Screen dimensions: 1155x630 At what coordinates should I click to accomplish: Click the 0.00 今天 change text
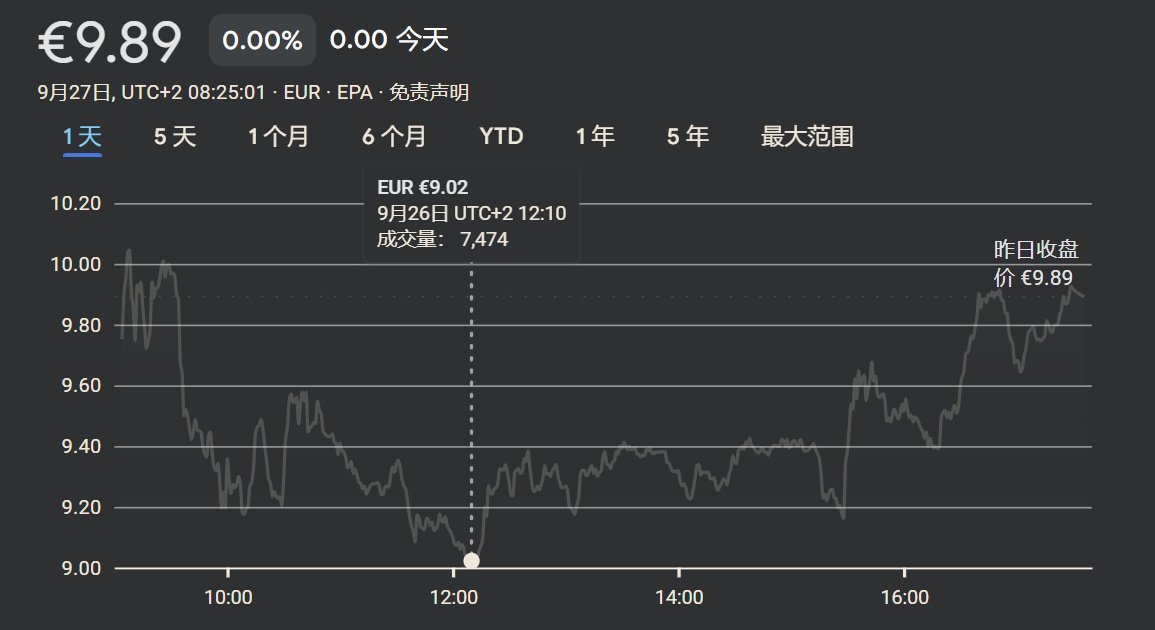click(389, 40)
